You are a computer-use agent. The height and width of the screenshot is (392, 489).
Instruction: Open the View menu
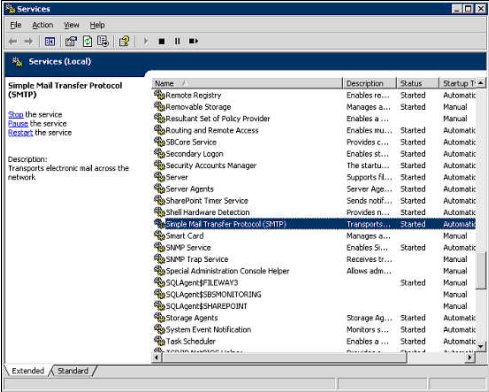pyautogui.click(x=71, y=25)
